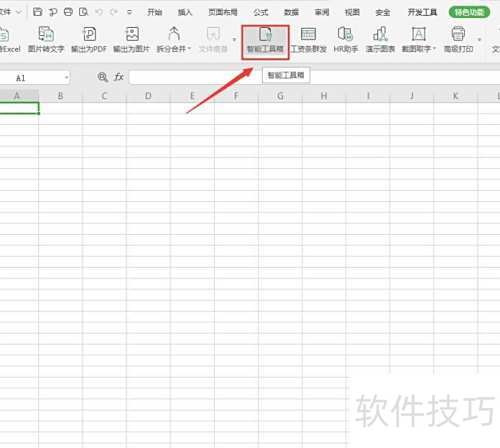The image size is (500, 448).
Task: Select column G header
Action: (280, 96)
